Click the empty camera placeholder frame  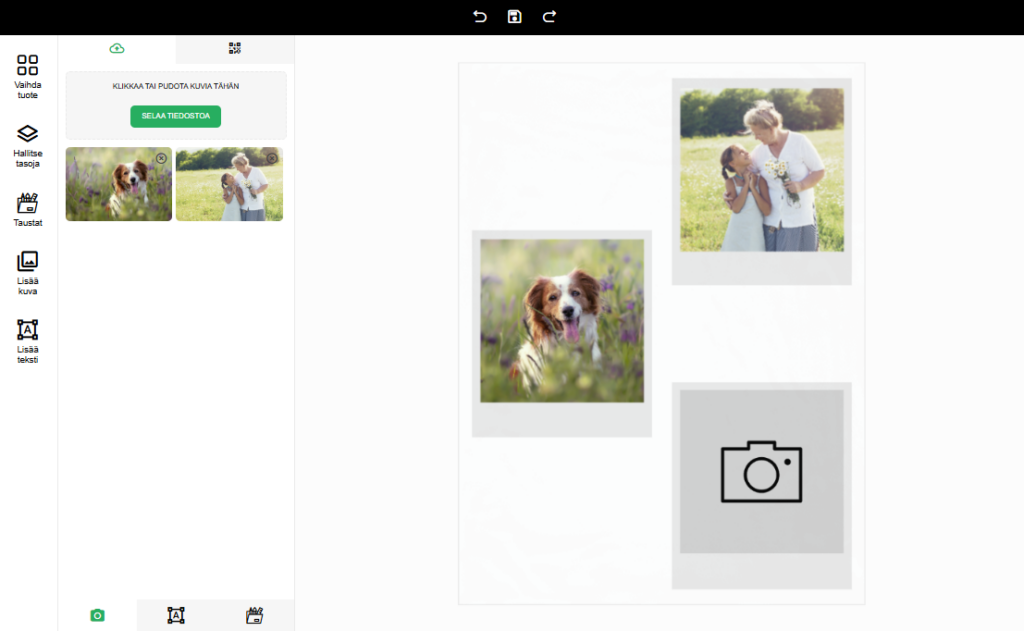pyautogui.click(x=761, y=471)
